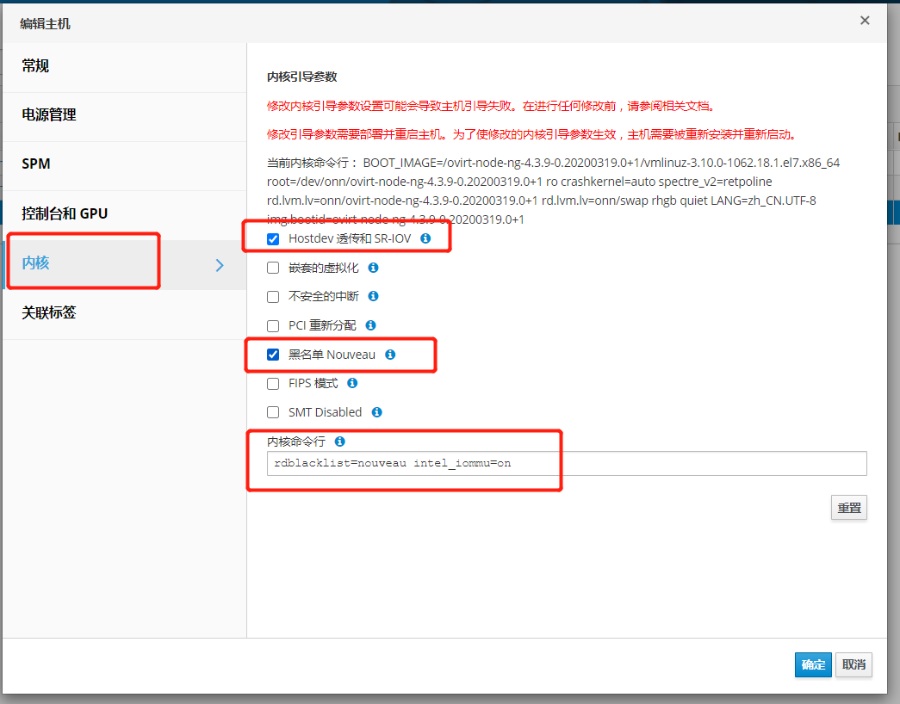Click the 当前内核命令行 text

tap(553, 191)
